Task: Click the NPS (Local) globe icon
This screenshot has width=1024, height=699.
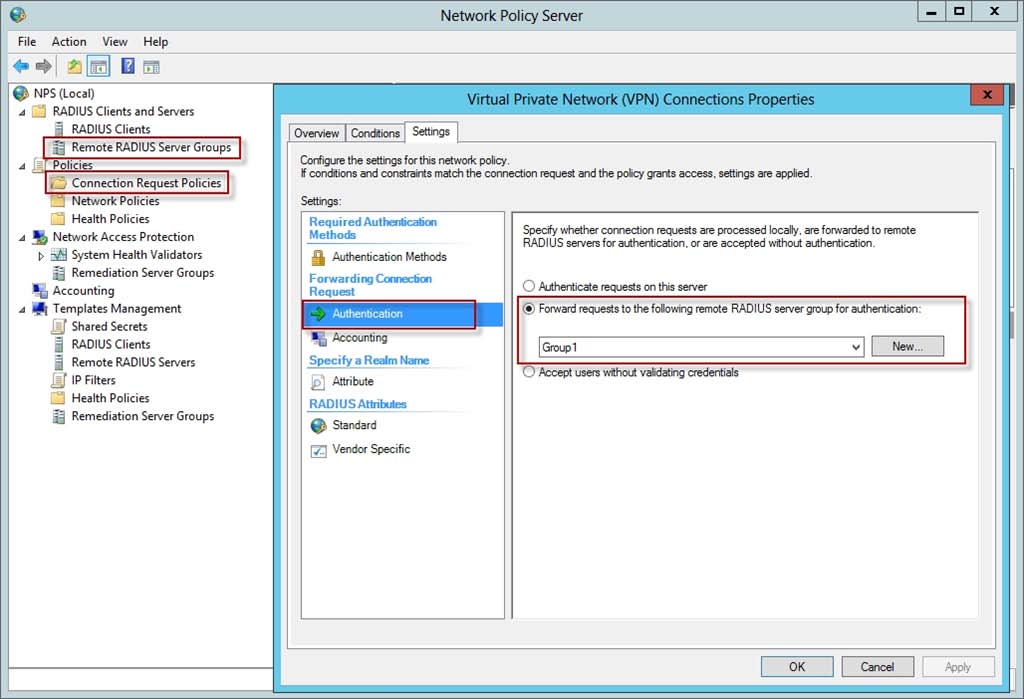Action: [x=21, y=93]
